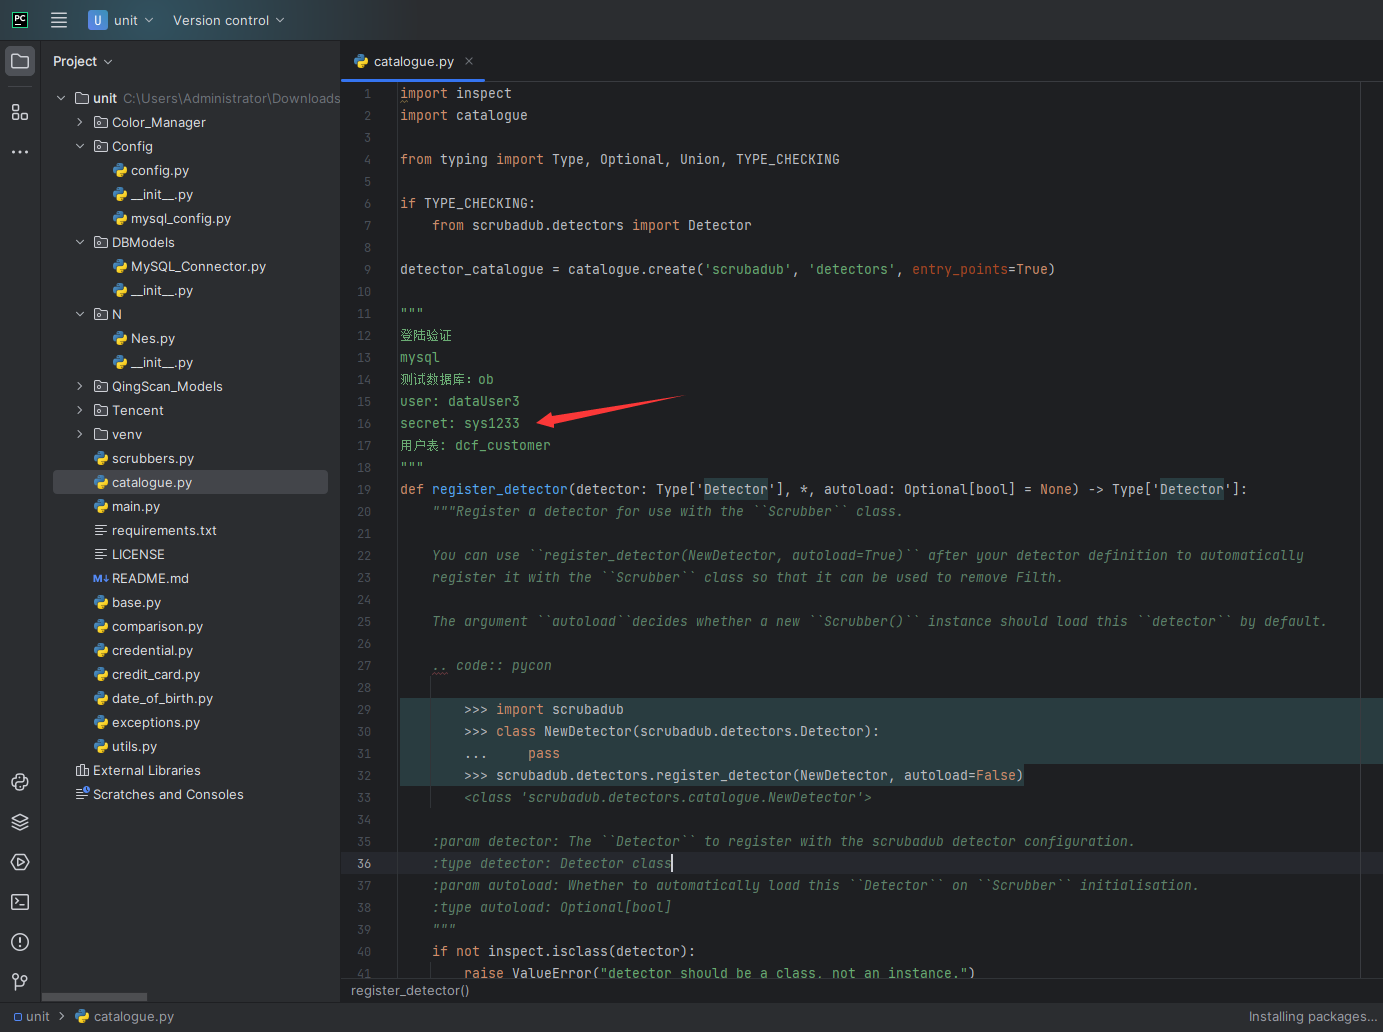Expand the venv folder
This screenshot has height=1032, width=1383.
pos(80,434)
